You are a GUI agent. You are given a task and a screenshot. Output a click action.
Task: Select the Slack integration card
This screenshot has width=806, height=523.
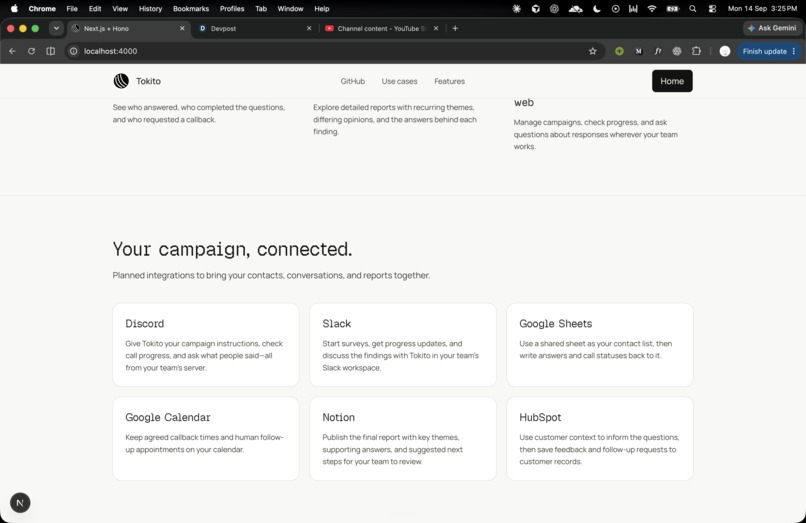coord(402,345)
